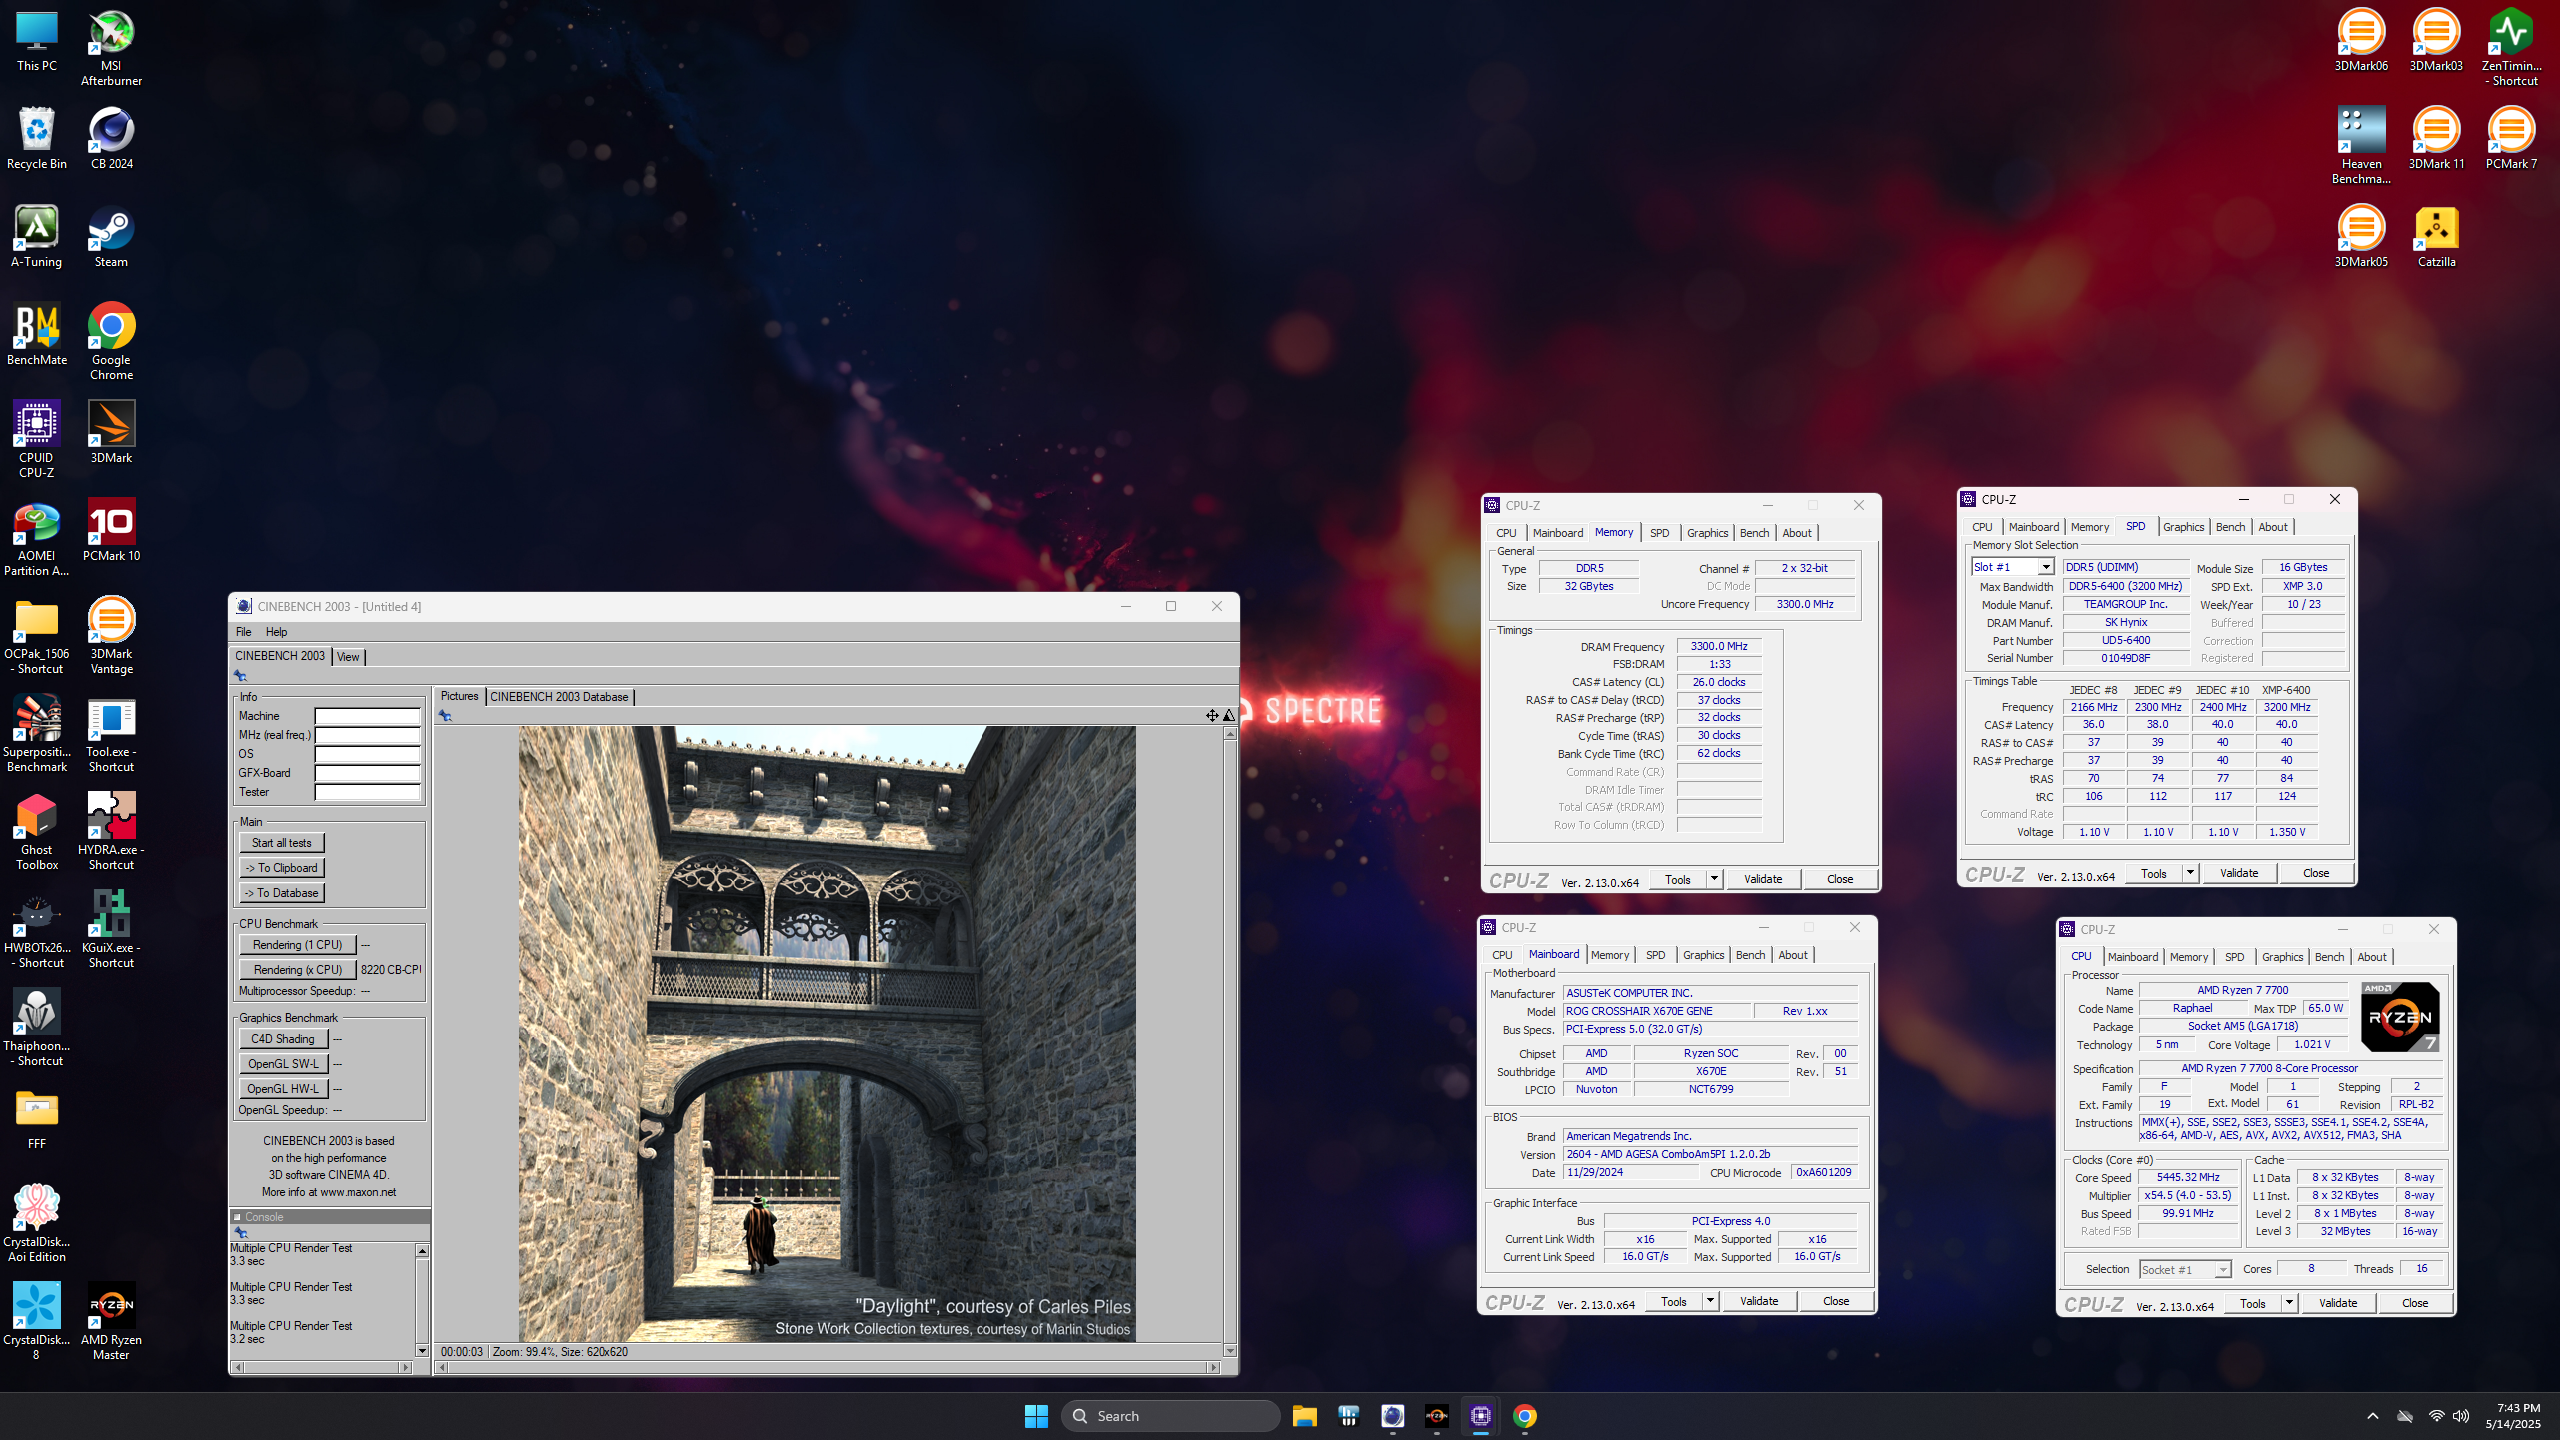
Task: Launch Catzilla desktop icon
Action: [x=2436, y=236]
